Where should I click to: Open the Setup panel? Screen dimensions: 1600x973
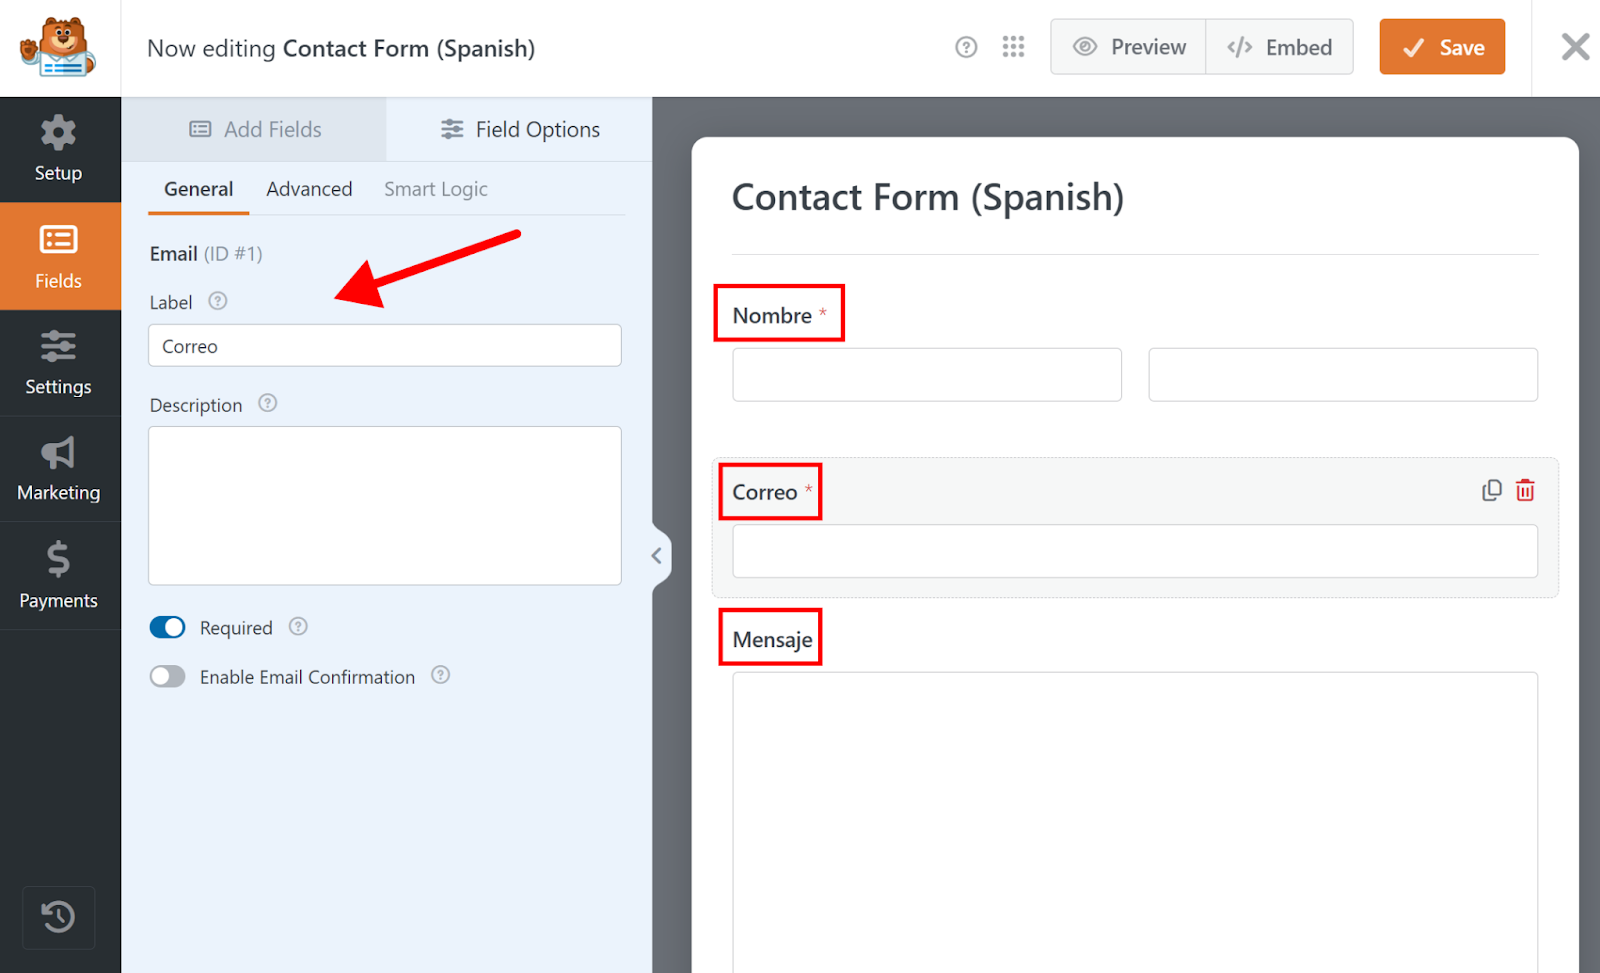[58, 149]
